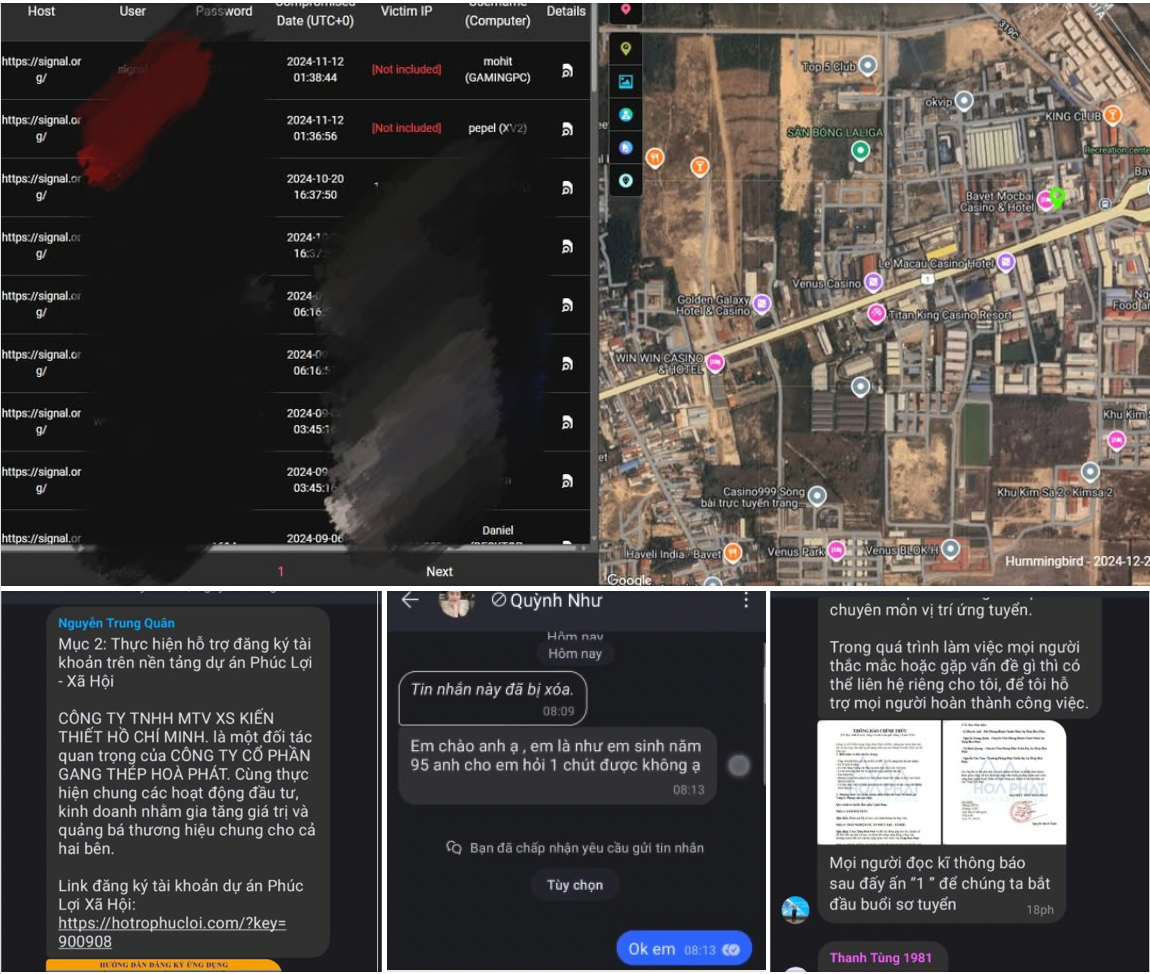Click the people icon in map toolbar
1150x974 pixels.
tap(626, 115)
